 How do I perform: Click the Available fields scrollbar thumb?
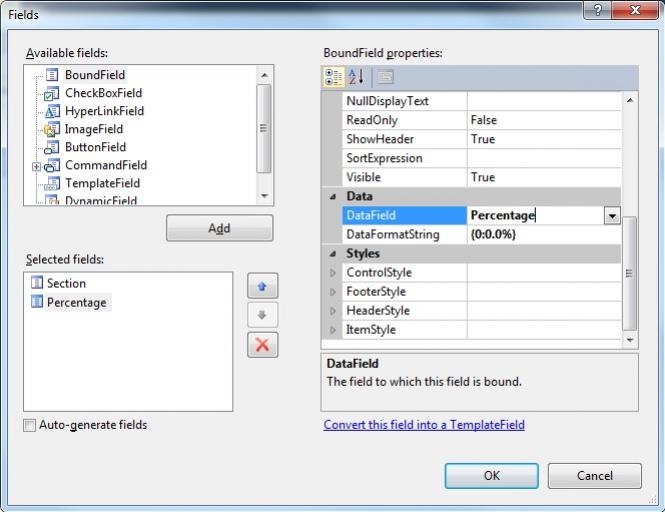click(x=264, y=128)
